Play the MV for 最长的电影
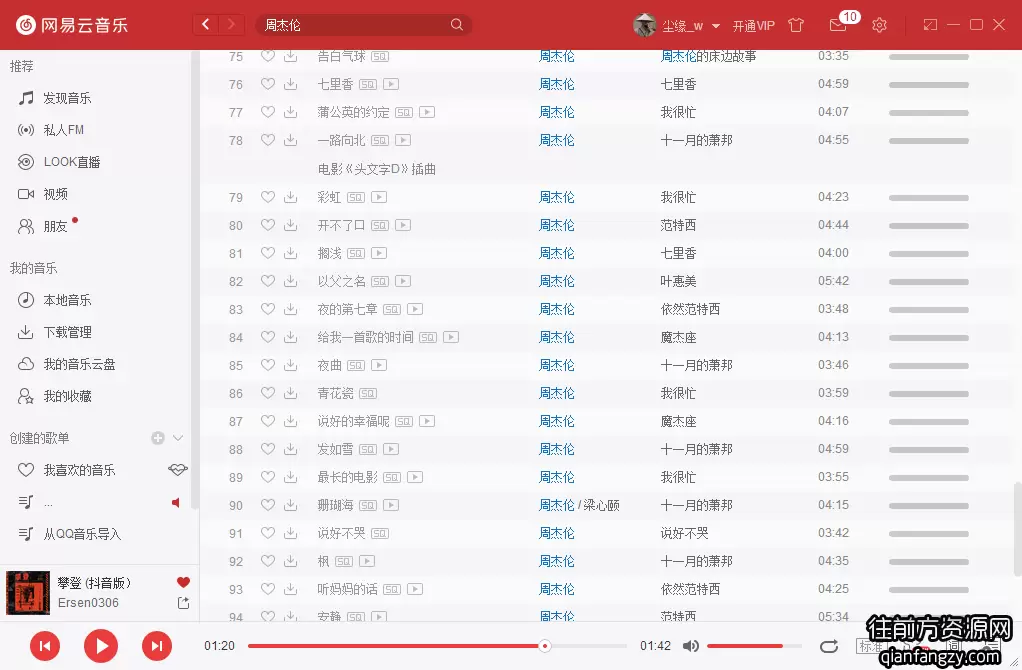This screenshot has height=670, width=1022. (415, 477)
